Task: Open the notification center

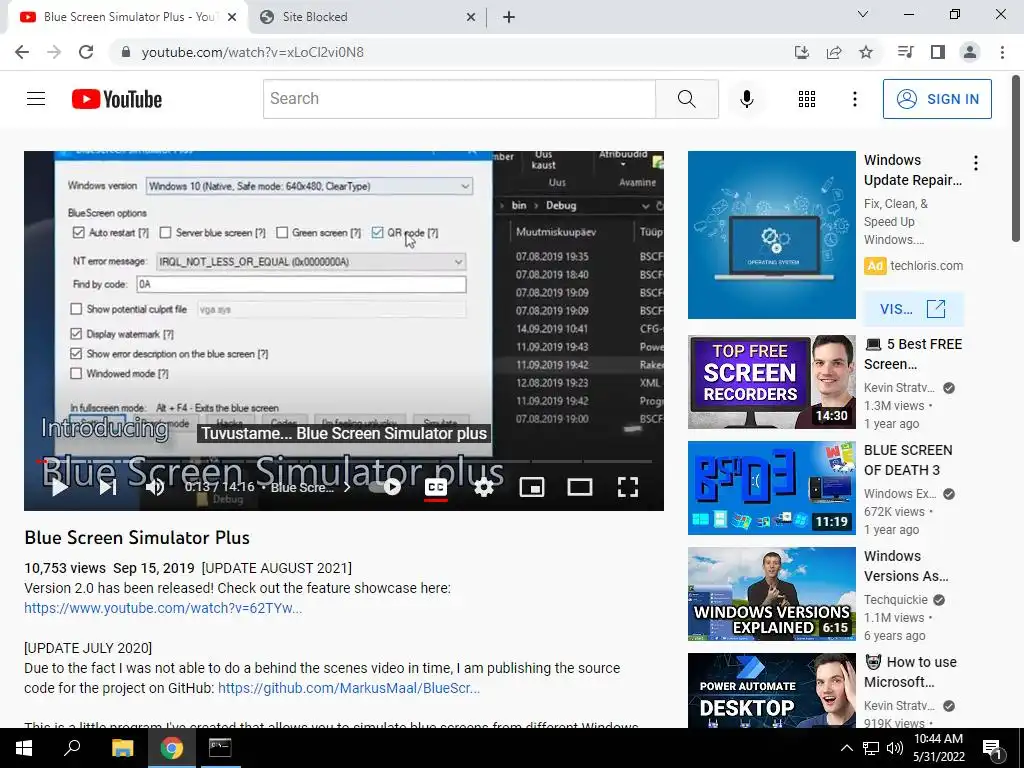Action: coord(992,748)
